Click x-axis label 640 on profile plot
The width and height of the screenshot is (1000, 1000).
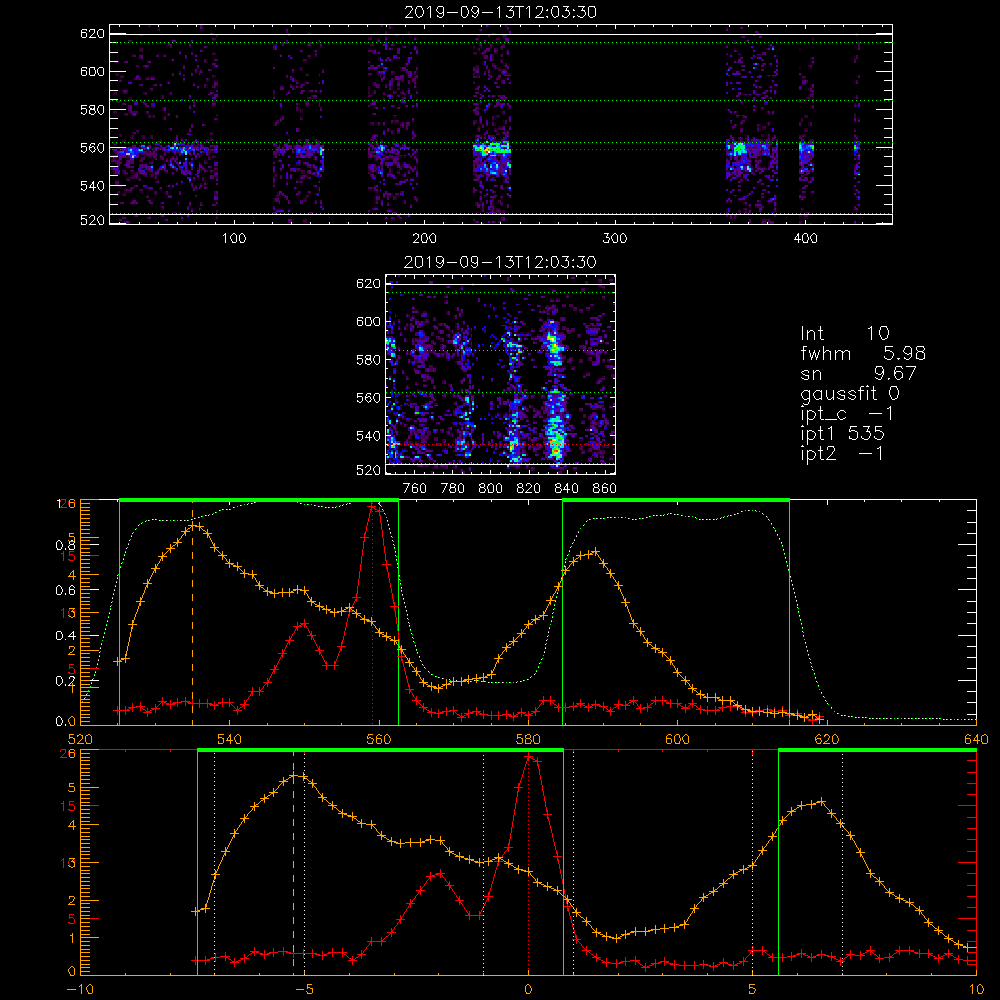pyautogui.click(x=976, y=739)
